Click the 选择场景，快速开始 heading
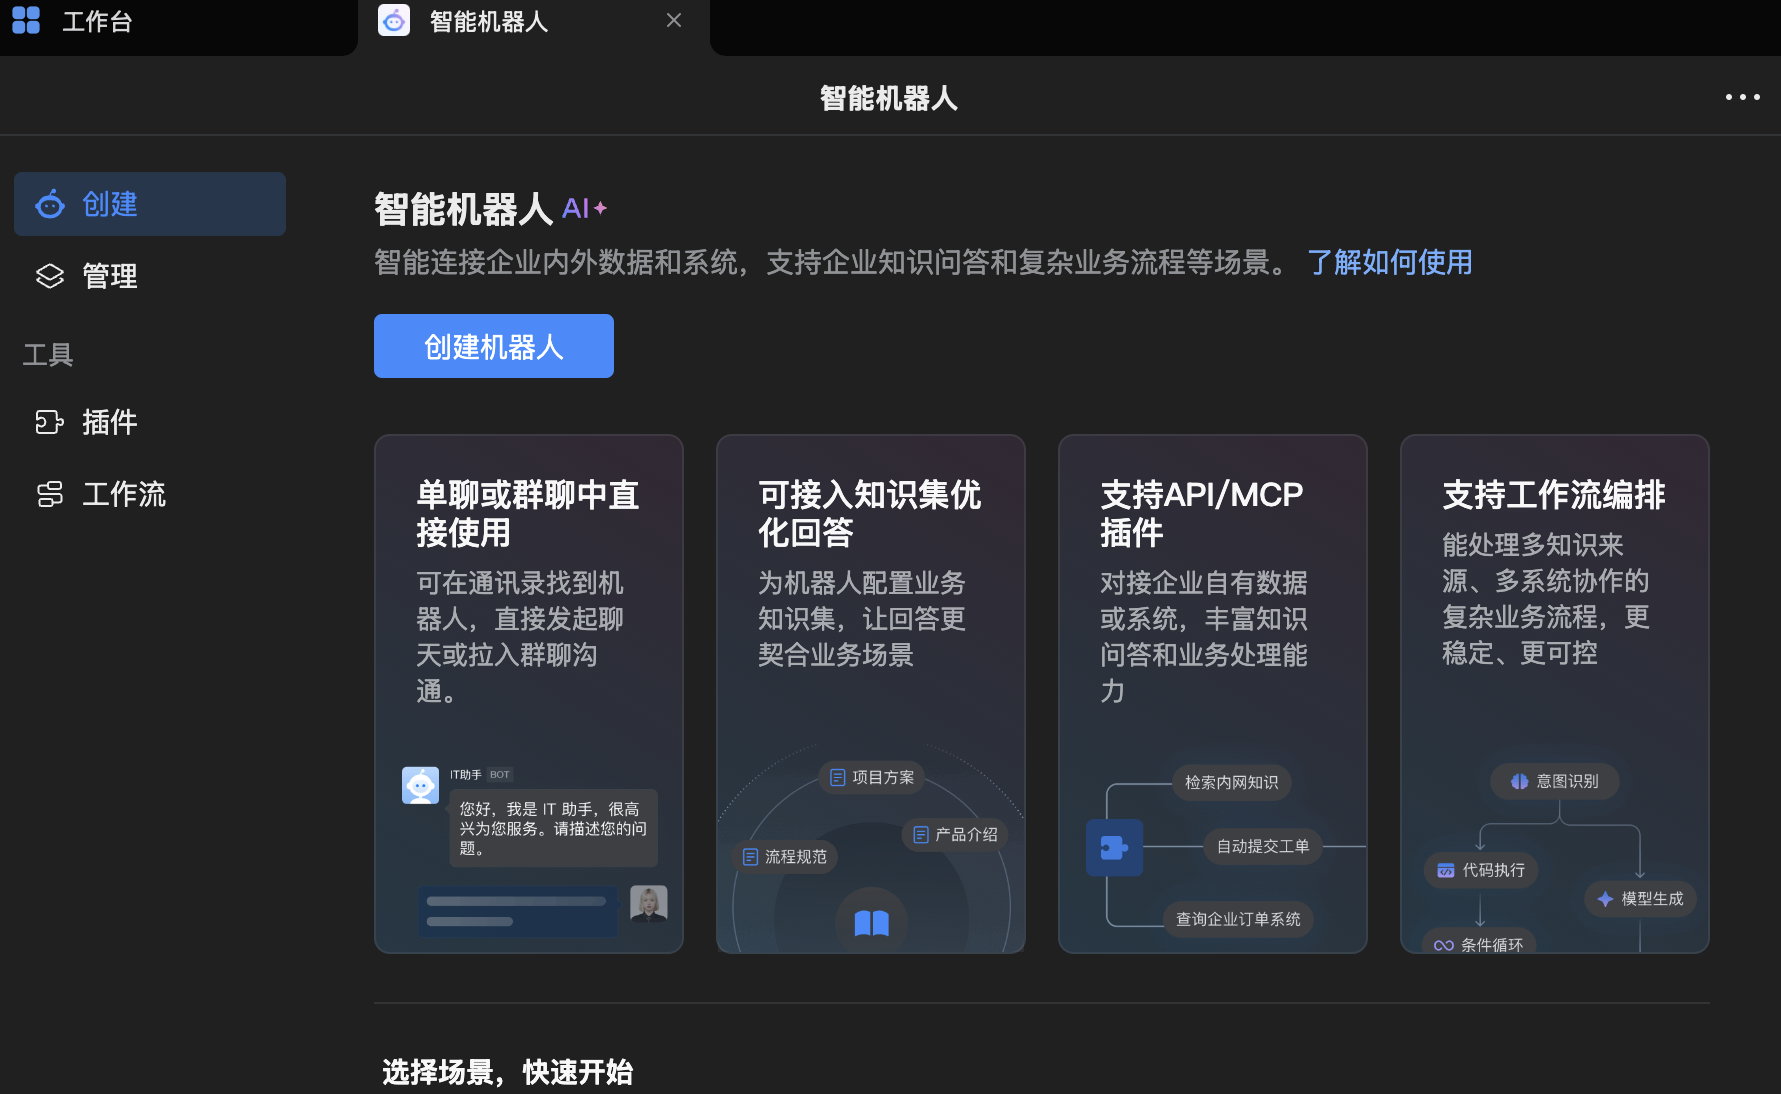Screen dimensions: 1781x1094 point(508,1072)
